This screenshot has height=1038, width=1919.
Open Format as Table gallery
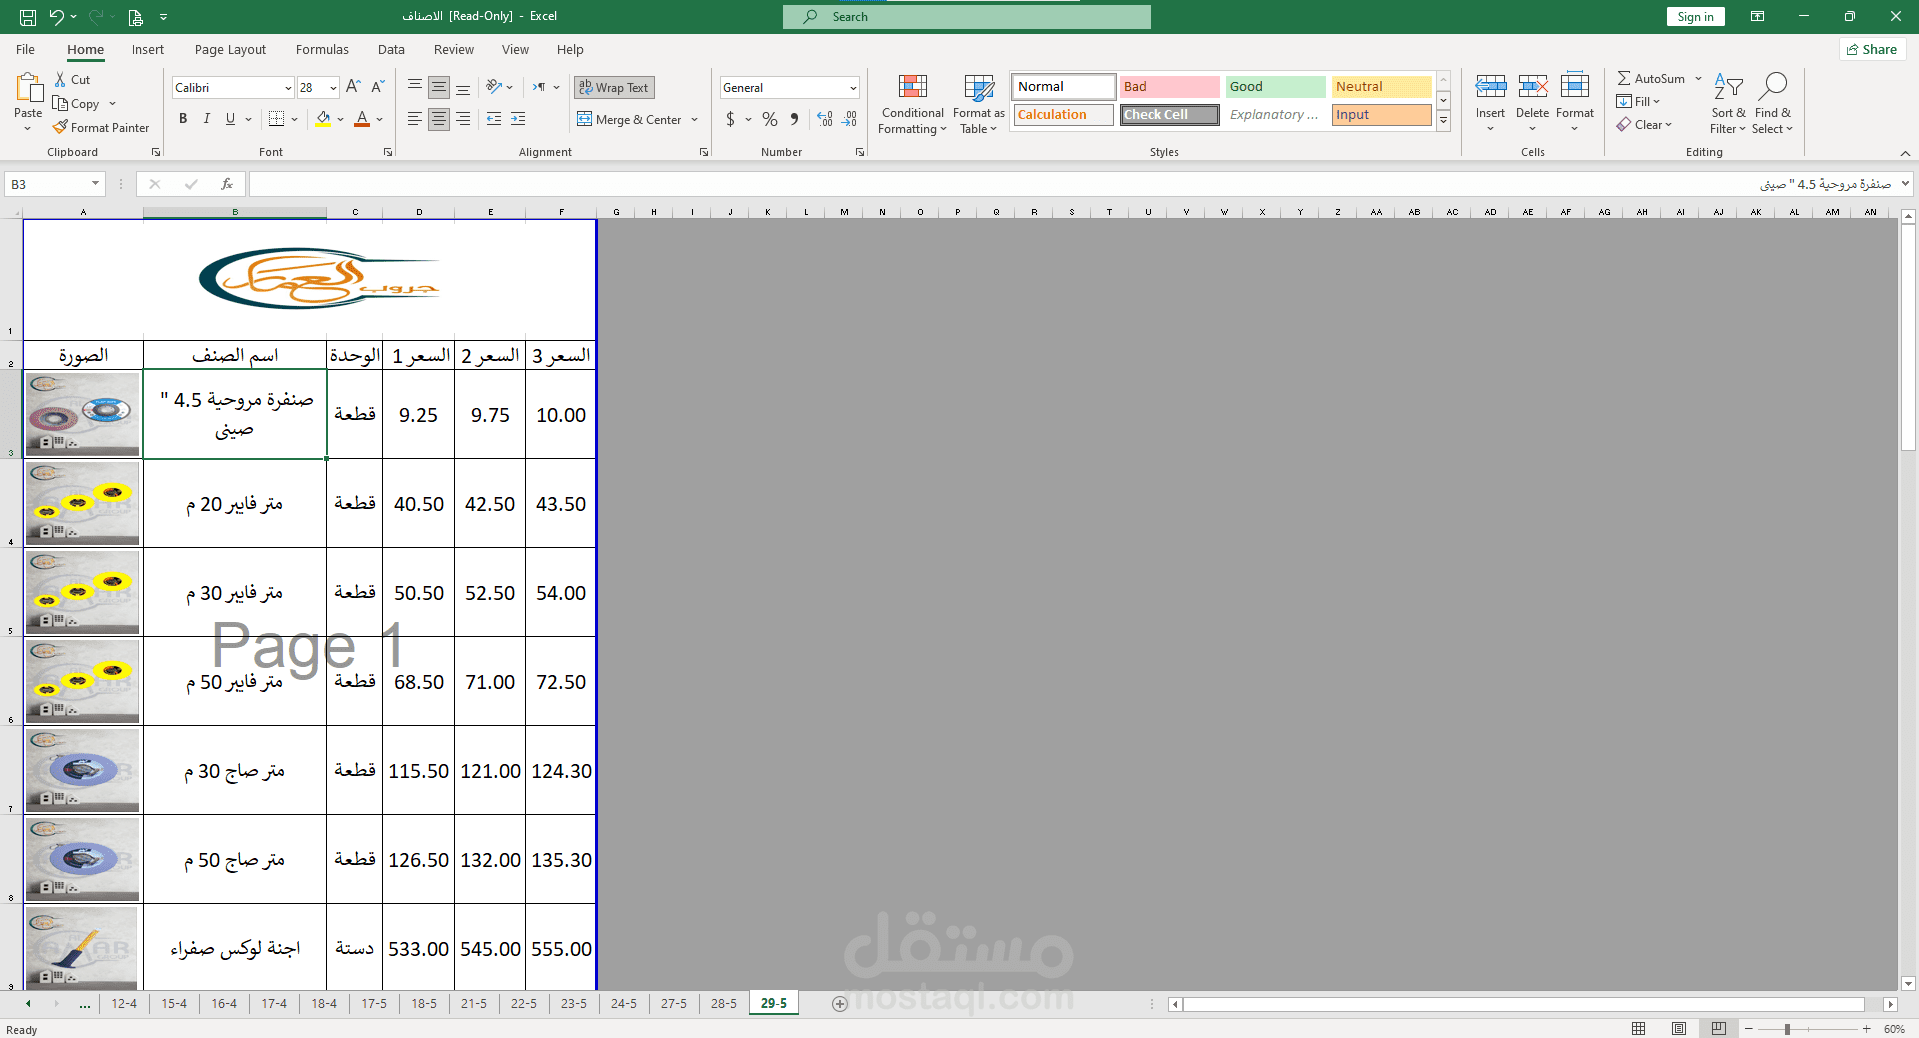tap(978, 104)
